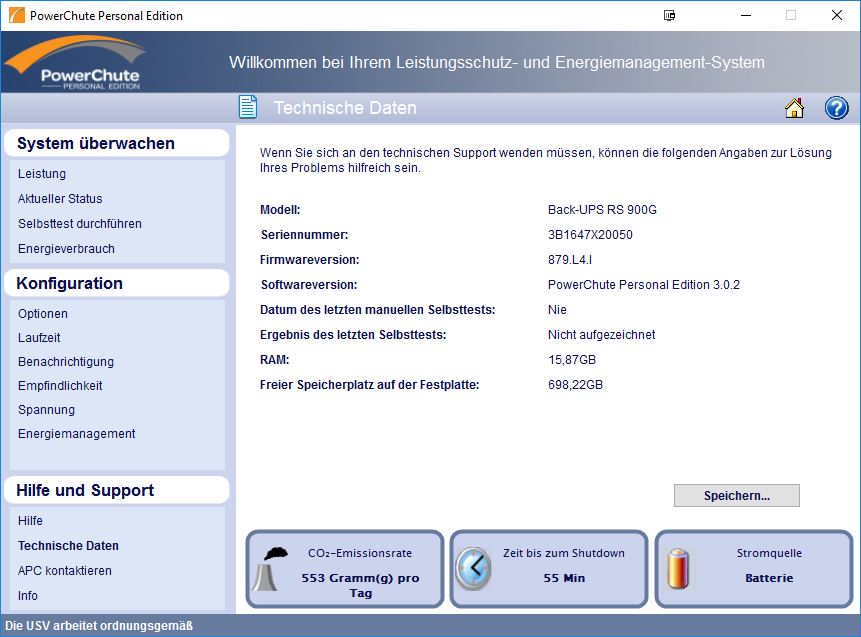Click the Nie self-test date value
Viewport: 861px width, 637px height.
(x=557, y=310)
